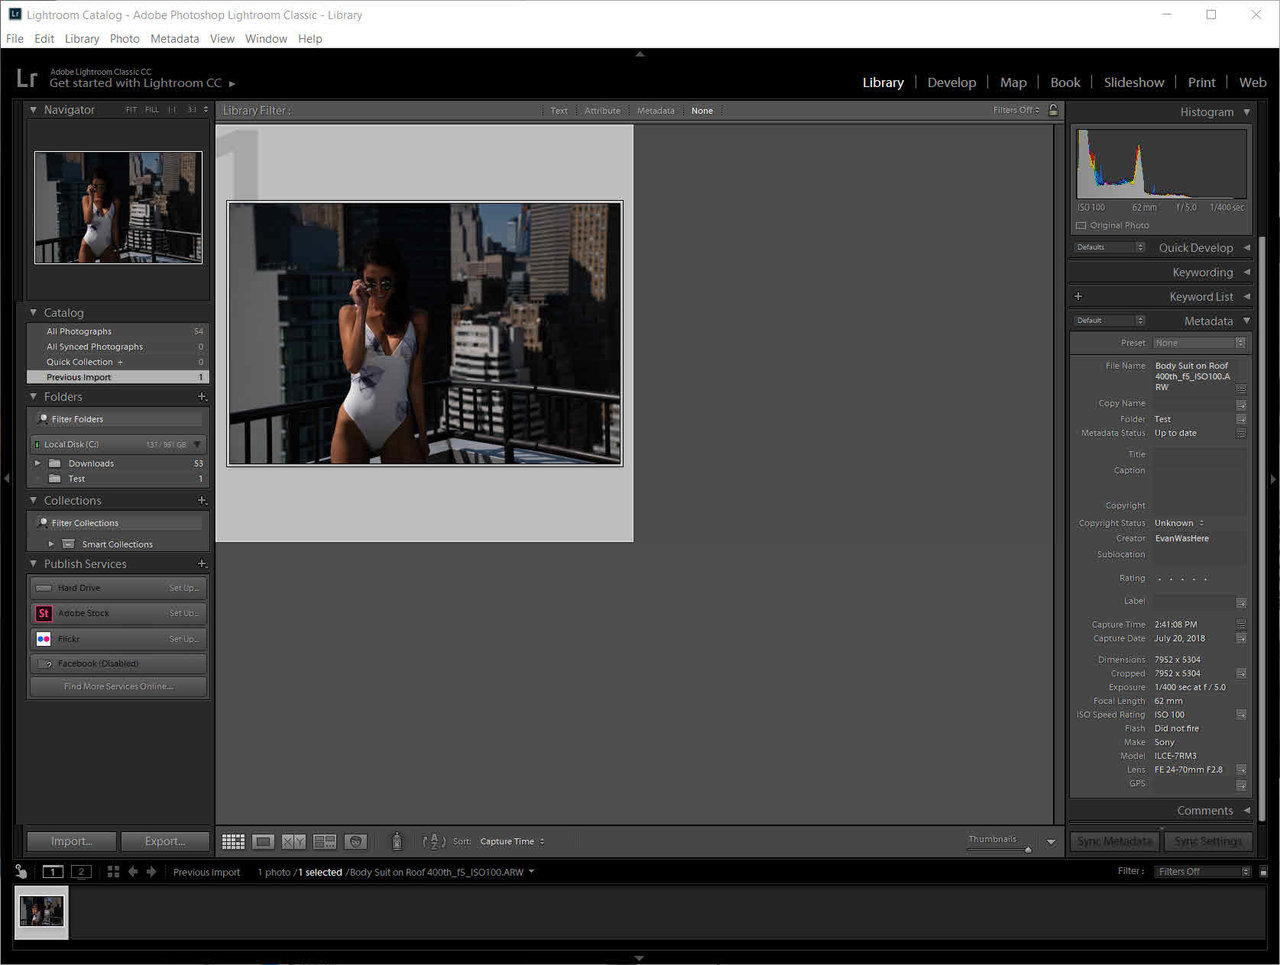
Task: Open Compare view (XY) icon
Action: point(294,842)
